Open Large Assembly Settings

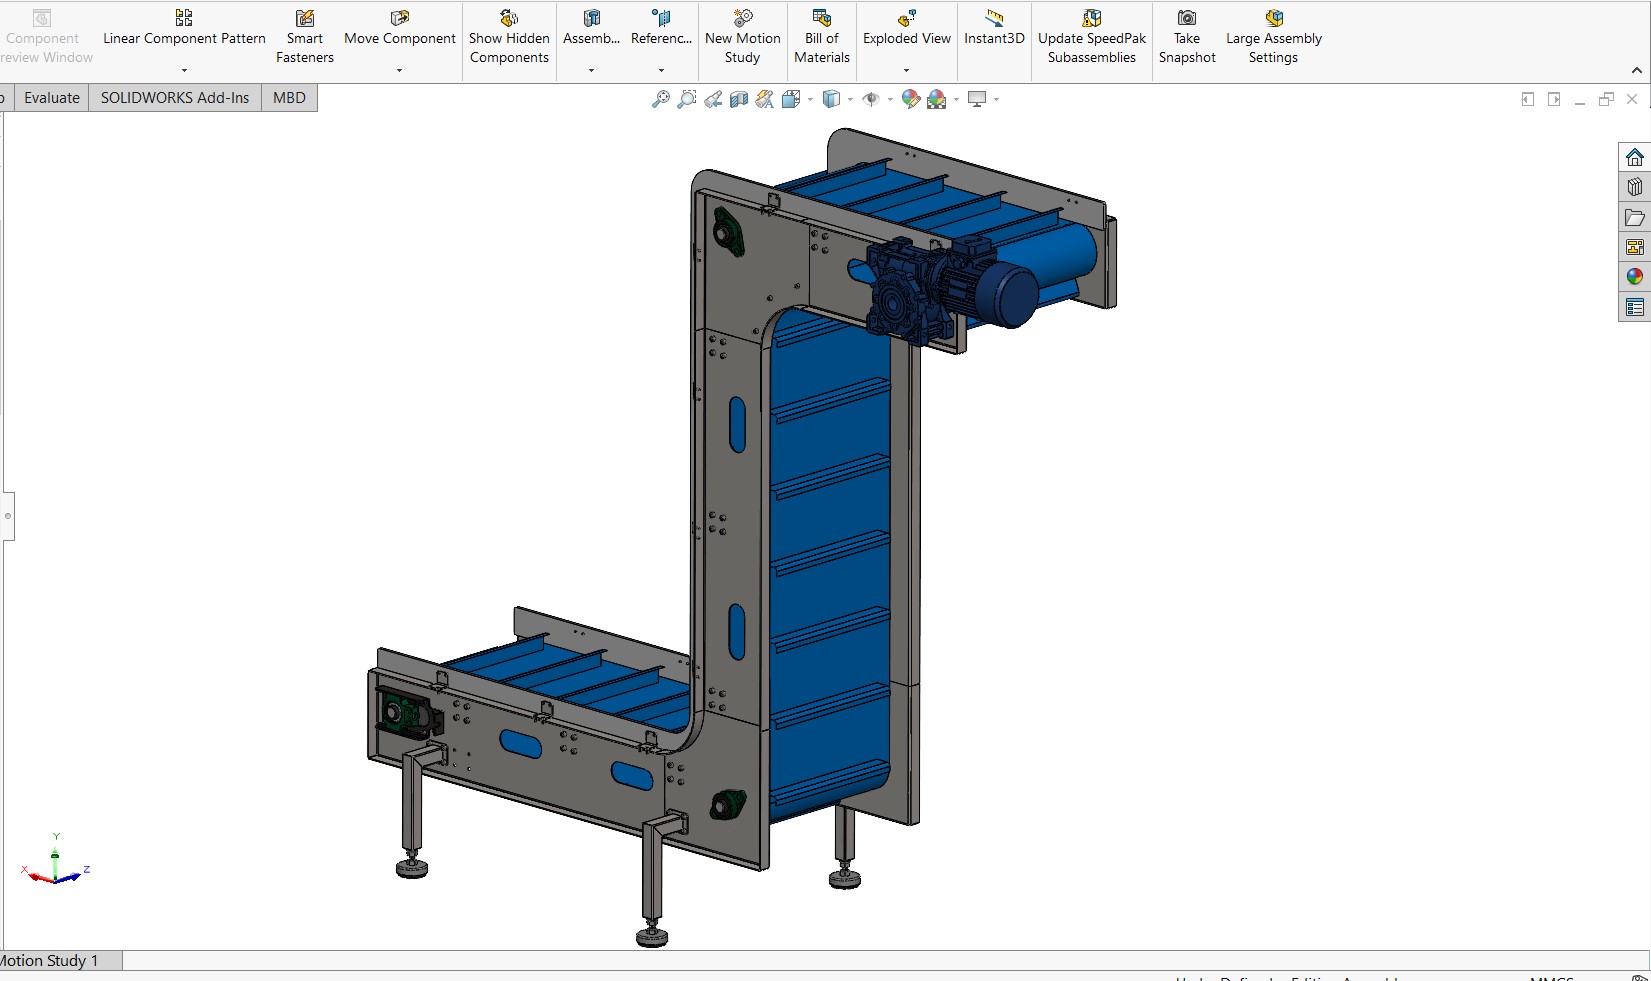1274,37
